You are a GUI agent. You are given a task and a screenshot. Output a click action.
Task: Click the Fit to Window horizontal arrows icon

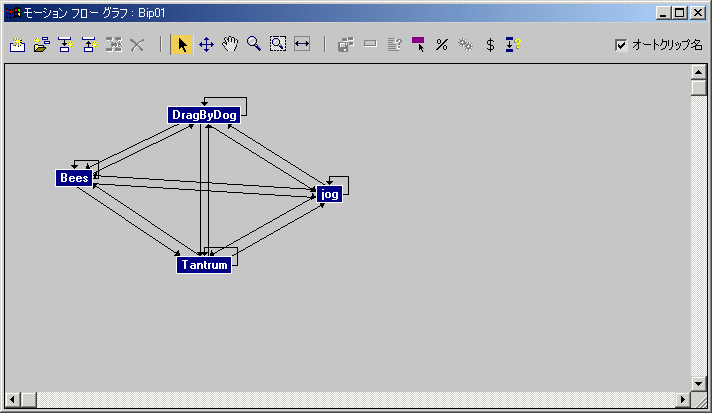point(302,44)
